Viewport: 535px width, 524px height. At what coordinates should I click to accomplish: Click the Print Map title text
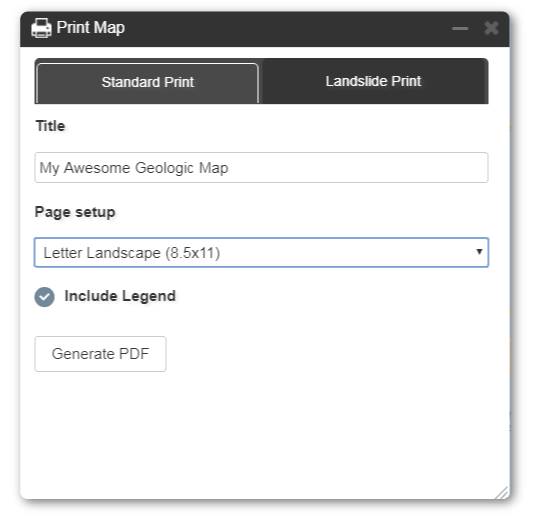coord(91,28)
